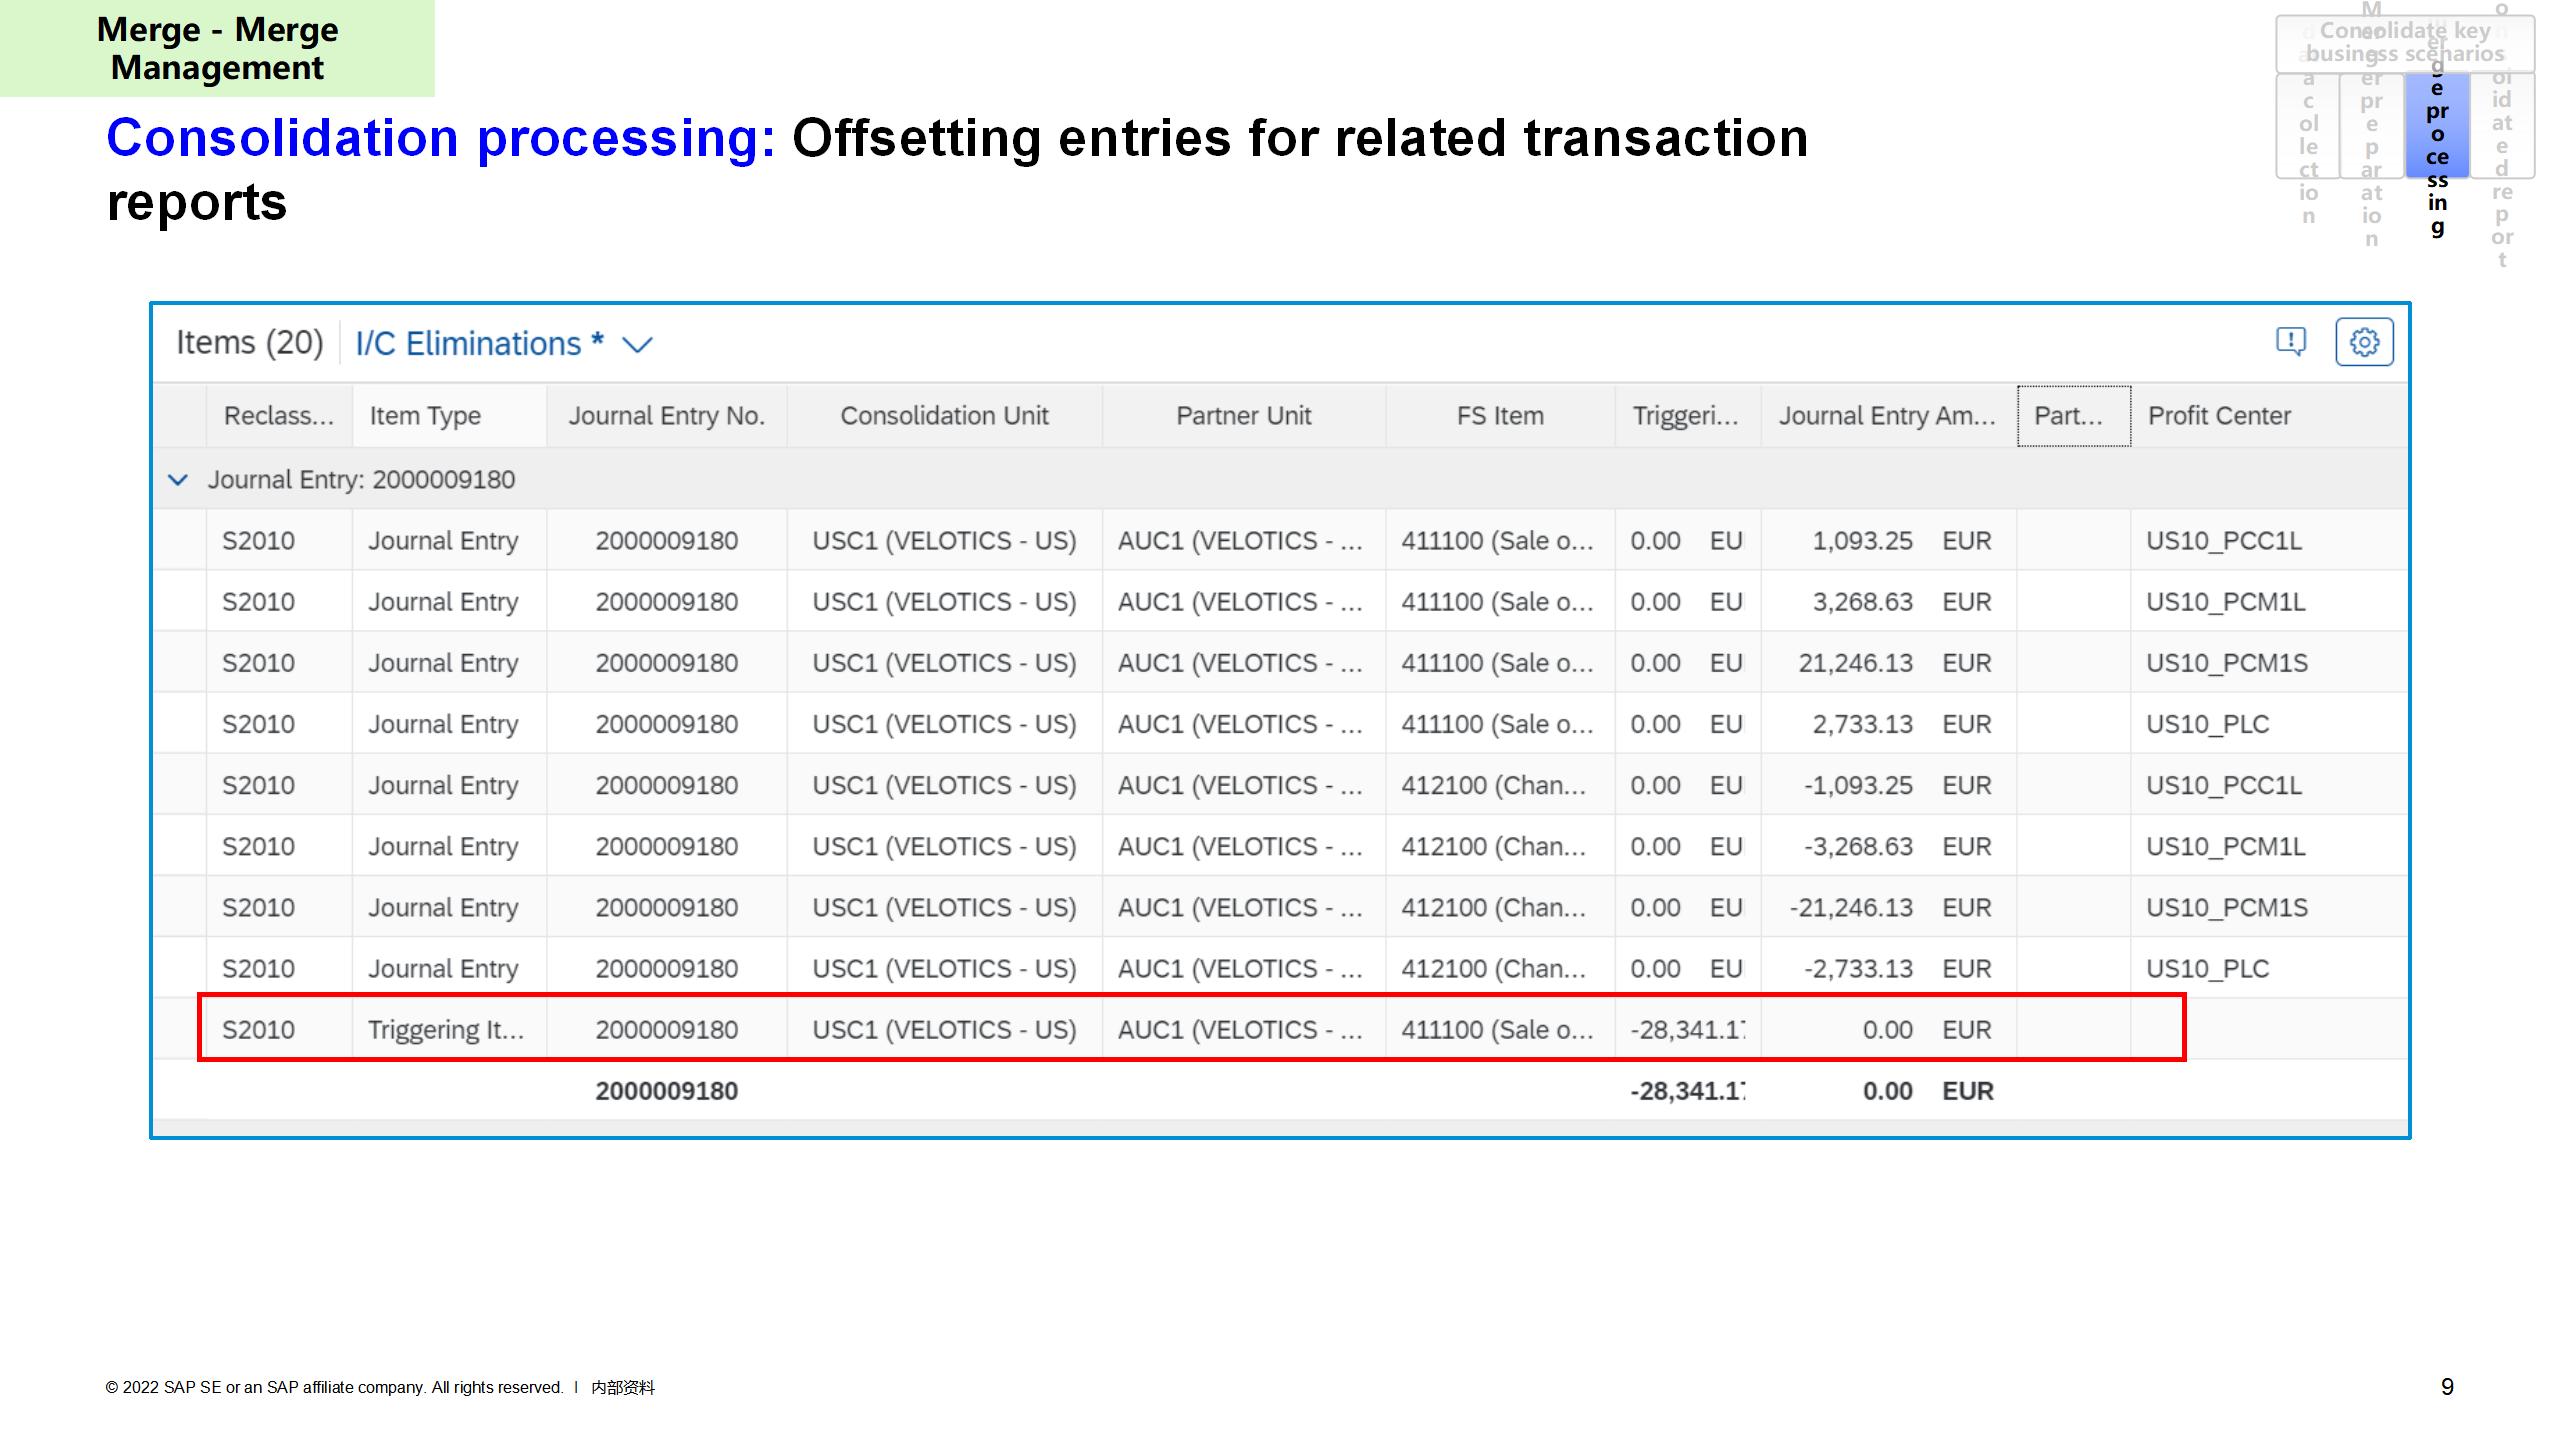
Task: Collapse the Journal Entry 2000009180 group
Action: pos(178,480)
